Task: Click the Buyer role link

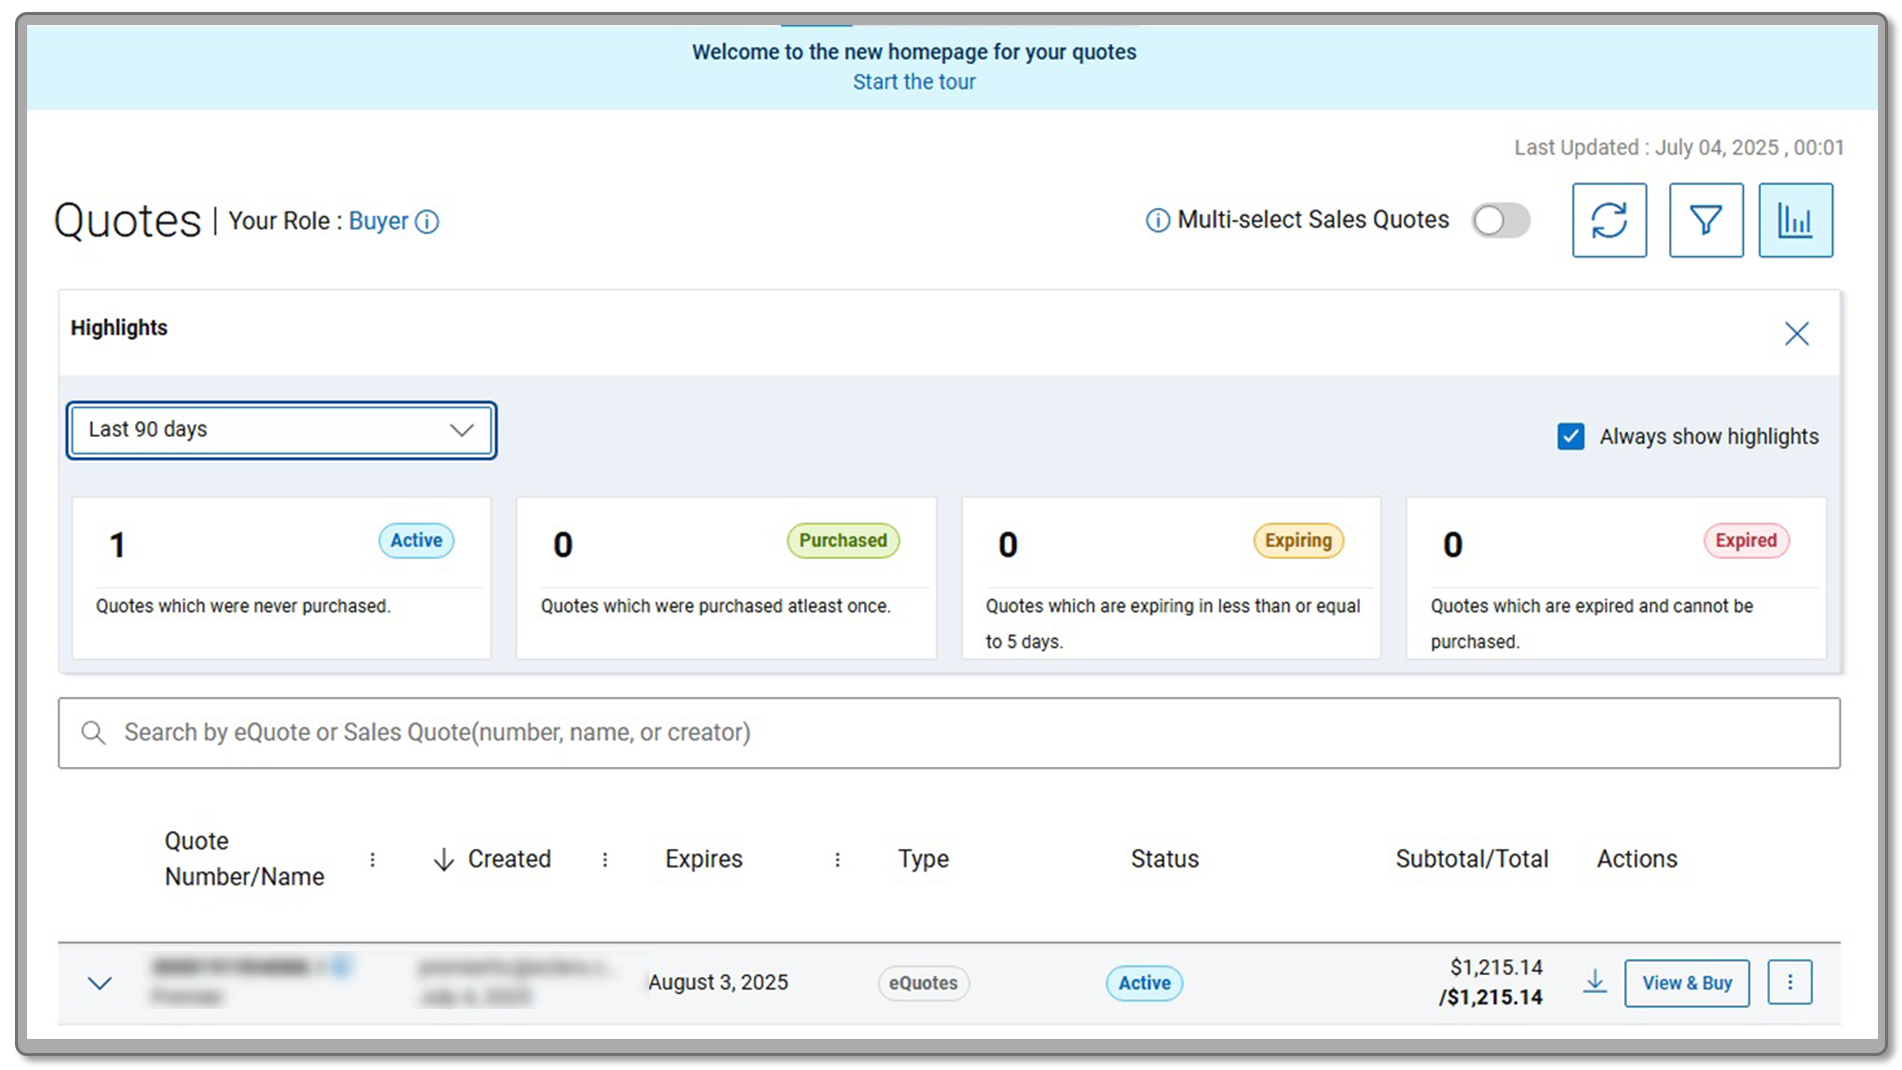Action: pos(378,221)
